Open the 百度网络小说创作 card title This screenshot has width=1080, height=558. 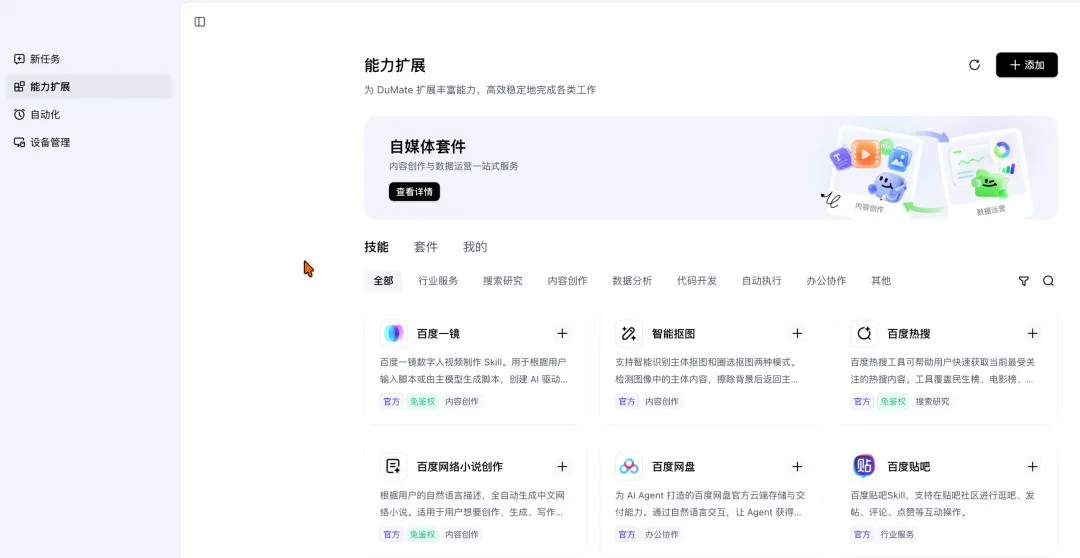(459, 466)
